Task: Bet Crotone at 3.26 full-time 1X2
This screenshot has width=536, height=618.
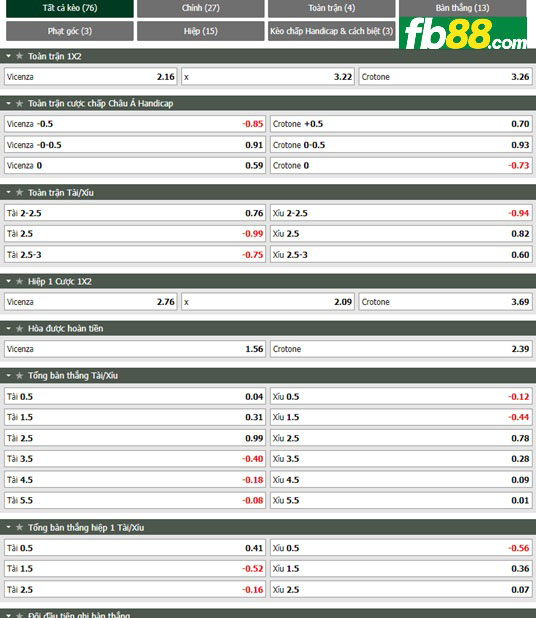Action: coord(445,77)
